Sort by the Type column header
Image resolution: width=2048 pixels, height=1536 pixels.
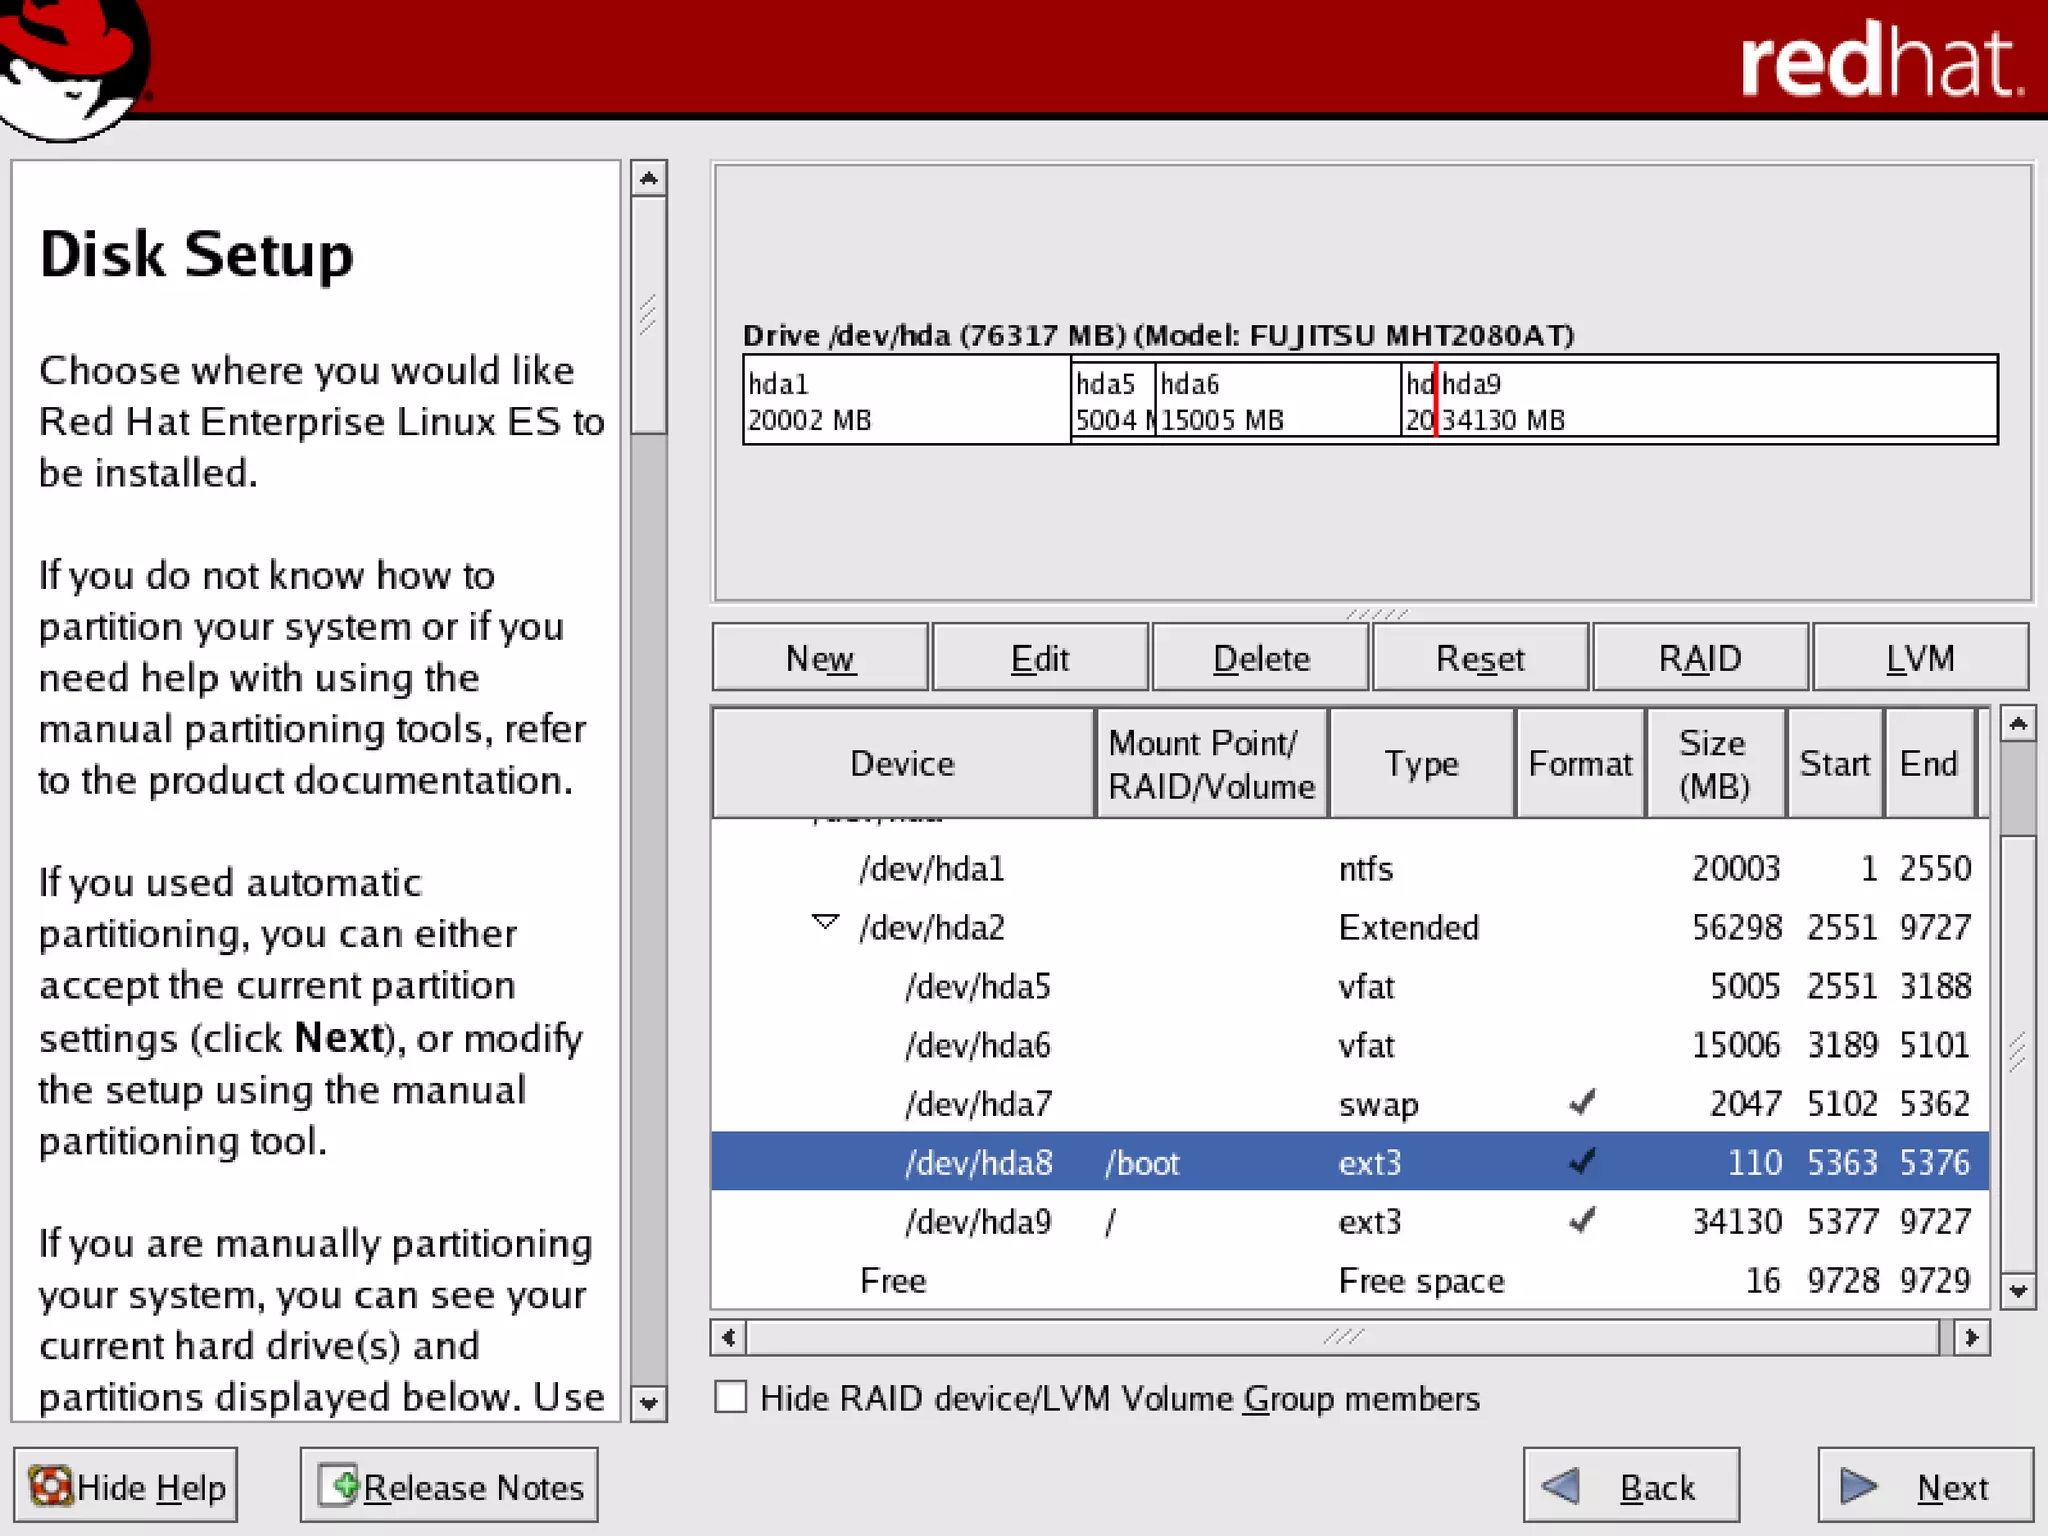coord(1421,764)
